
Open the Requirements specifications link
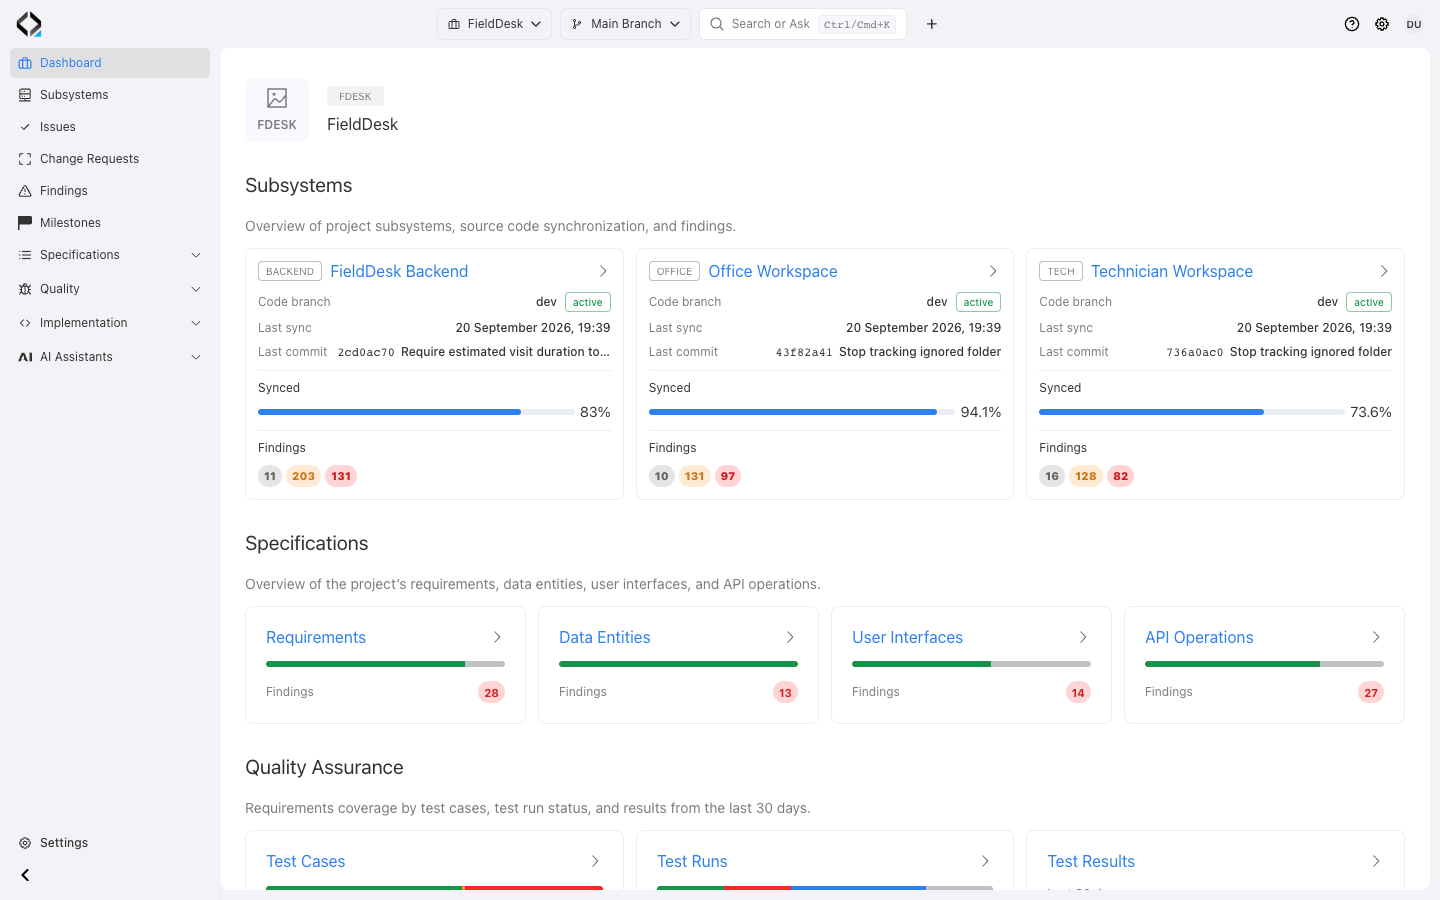click(x=316, y=637)
